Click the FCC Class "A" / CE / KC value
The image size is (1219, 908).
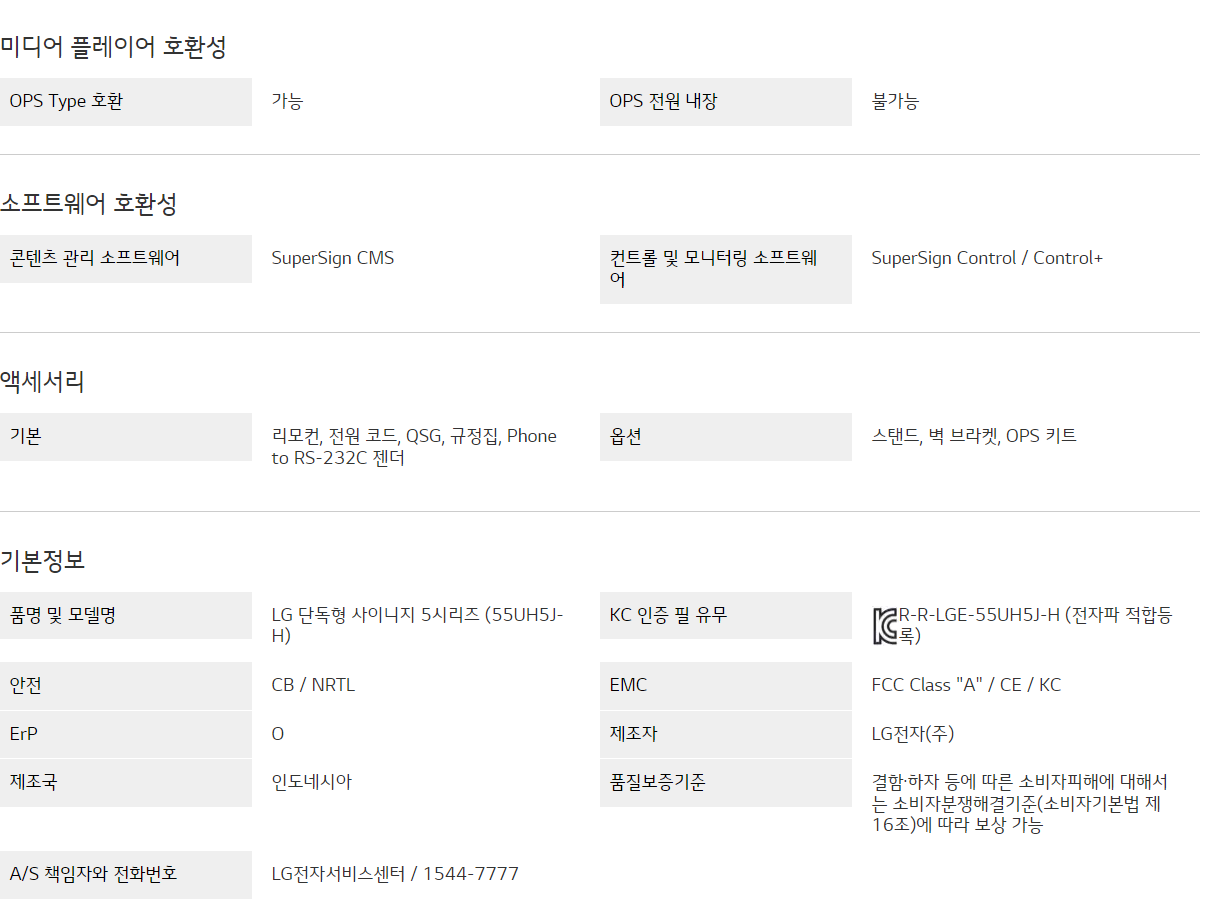[966, 685]
